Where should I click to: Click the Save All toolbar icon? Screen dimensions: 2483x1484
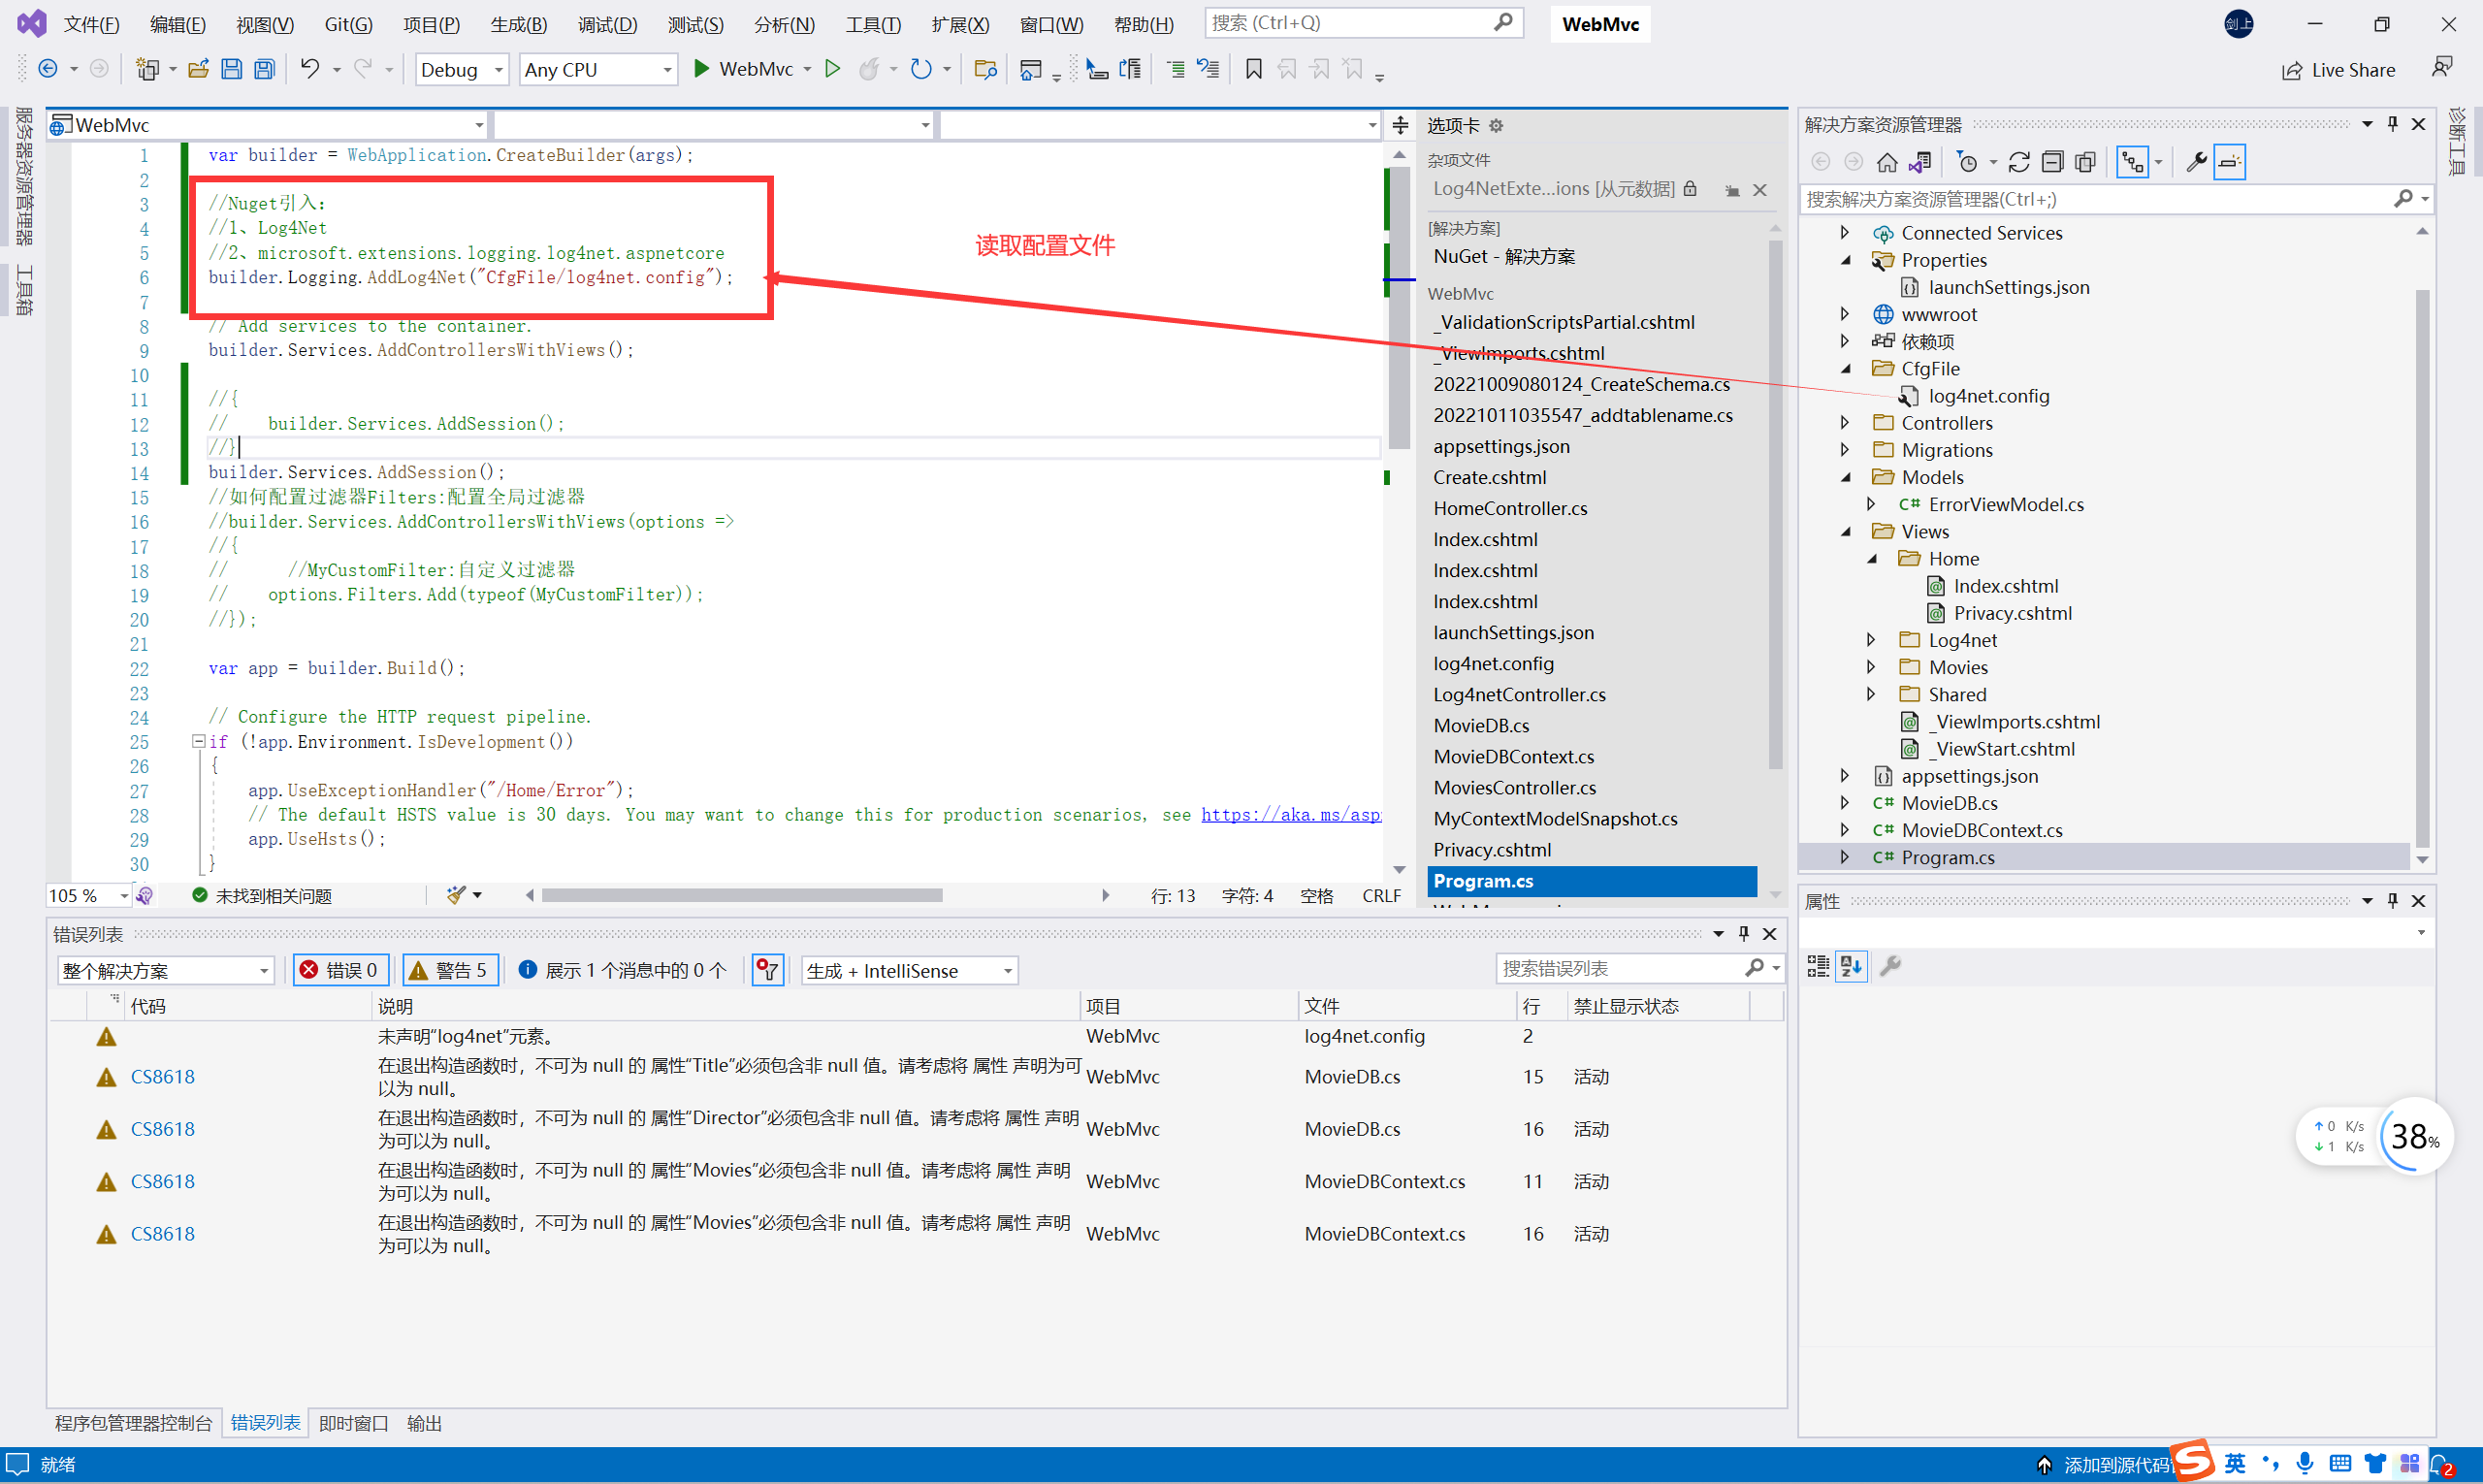[x=264, y=69]
